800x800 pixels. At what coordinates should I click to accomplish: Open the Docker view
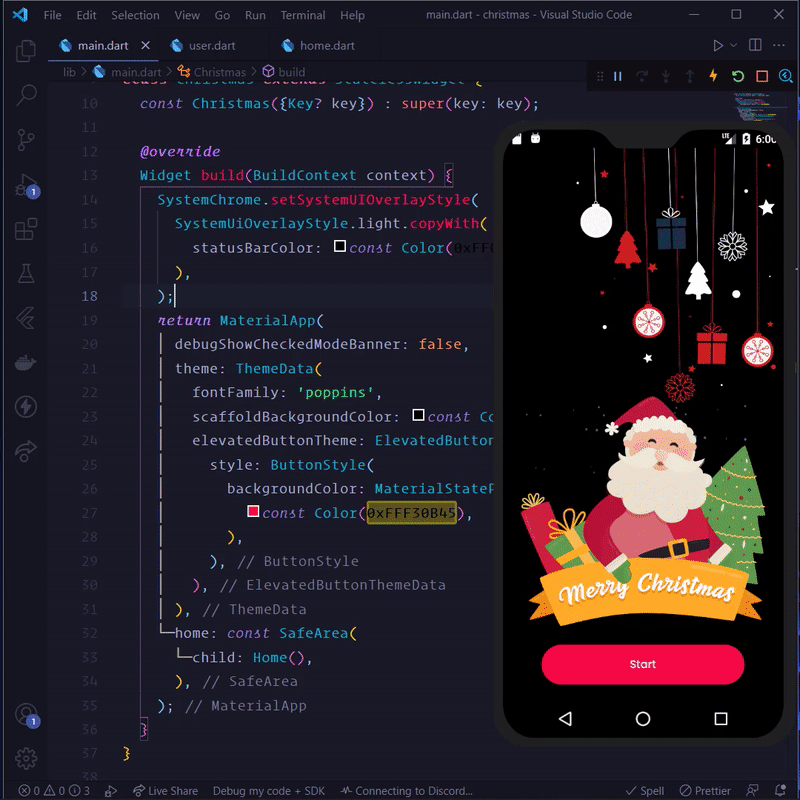coord(26,363)
